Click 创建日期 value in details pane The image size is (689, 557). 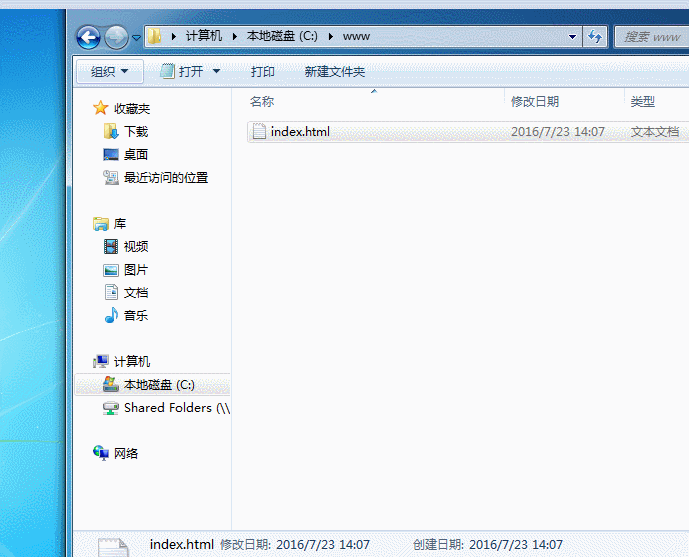(516, 545)
